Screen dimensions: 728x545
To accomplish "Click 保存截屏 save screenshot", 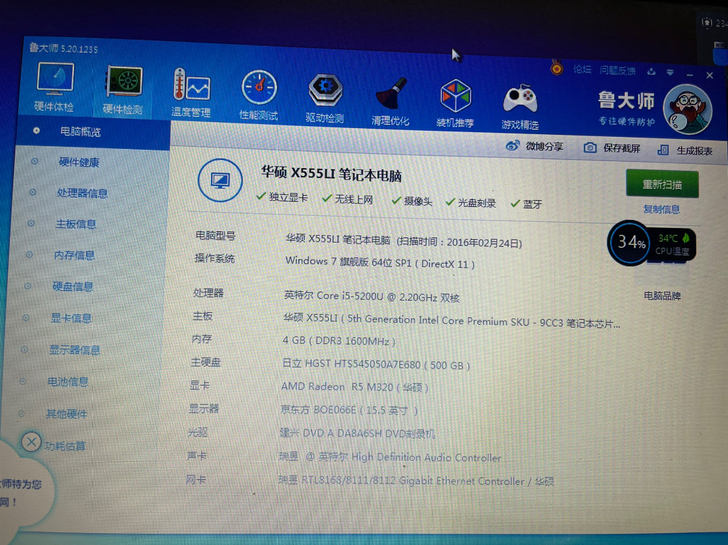I will [612, 148].
